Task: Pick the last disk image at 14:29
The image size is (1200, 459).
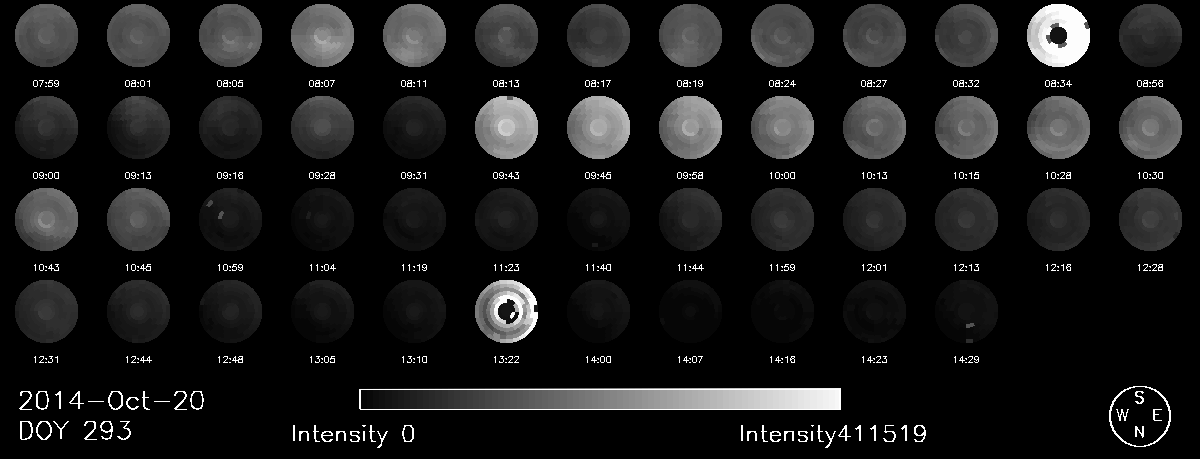Action: [x=967, y=311]
